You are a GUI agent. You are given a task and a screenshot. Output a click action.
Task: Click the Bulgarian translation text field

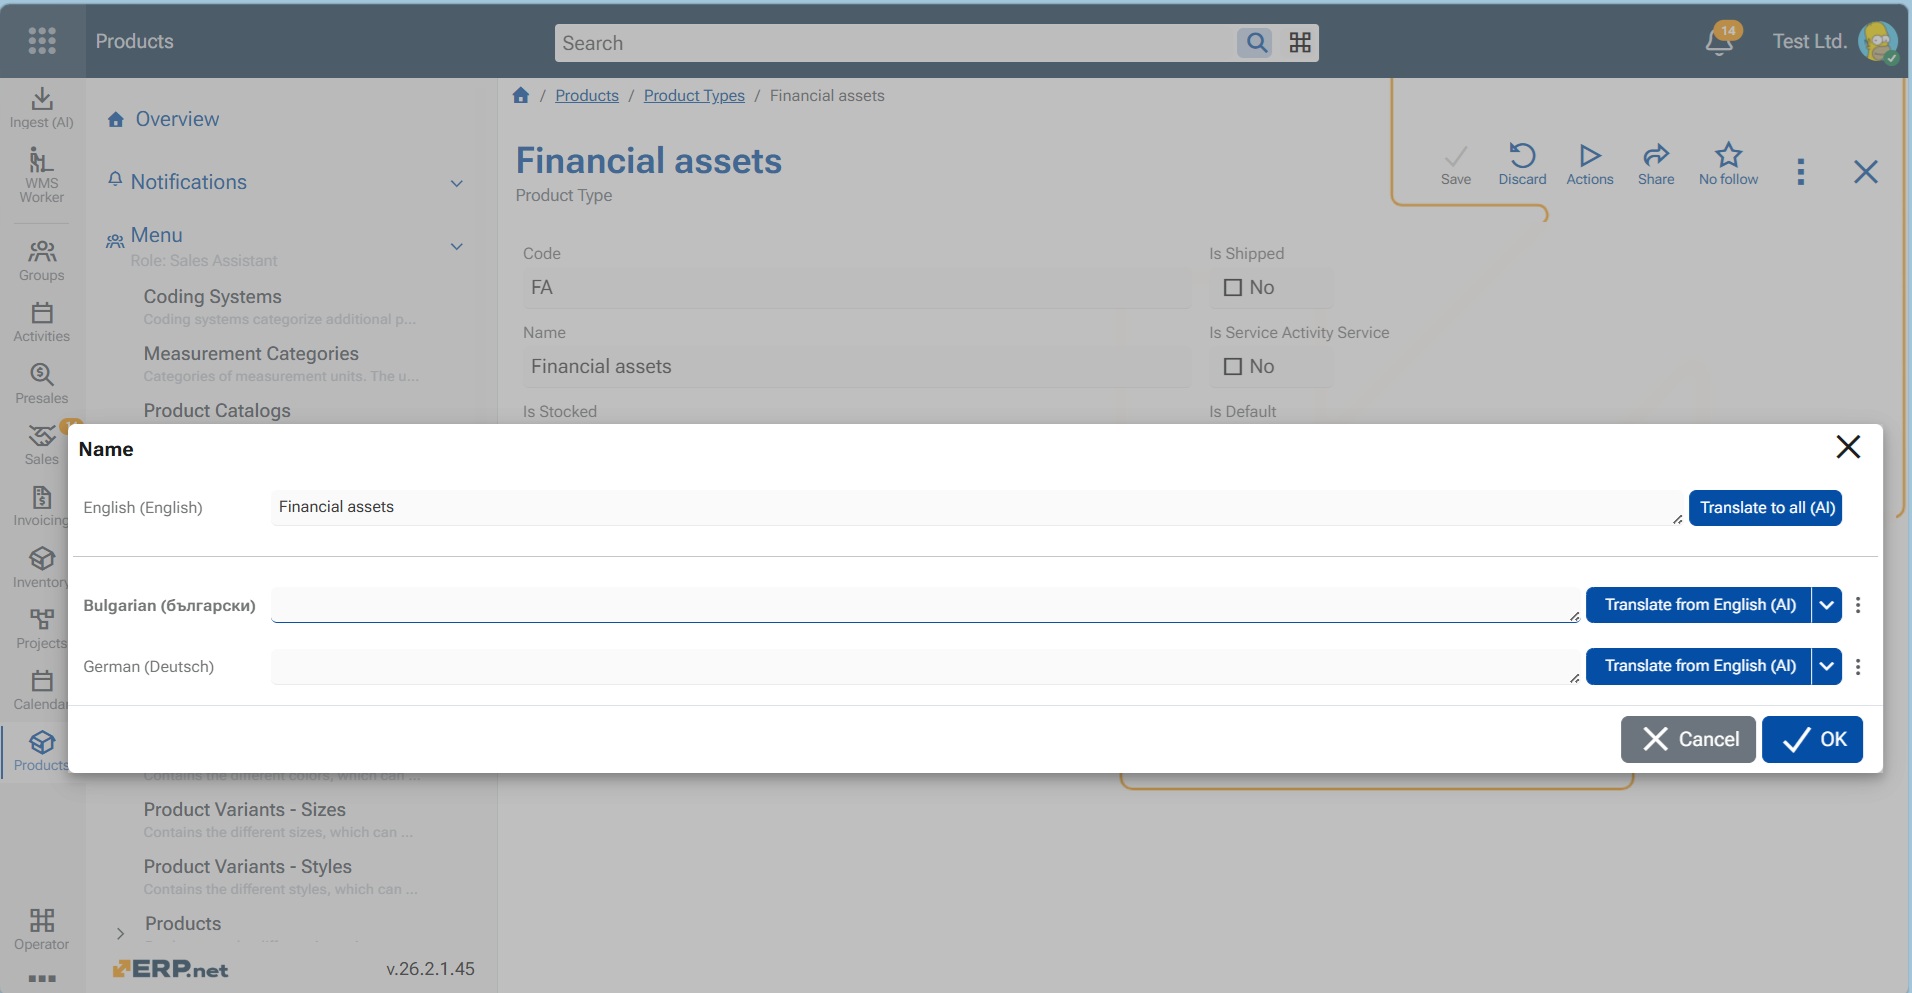pos(920,605)
